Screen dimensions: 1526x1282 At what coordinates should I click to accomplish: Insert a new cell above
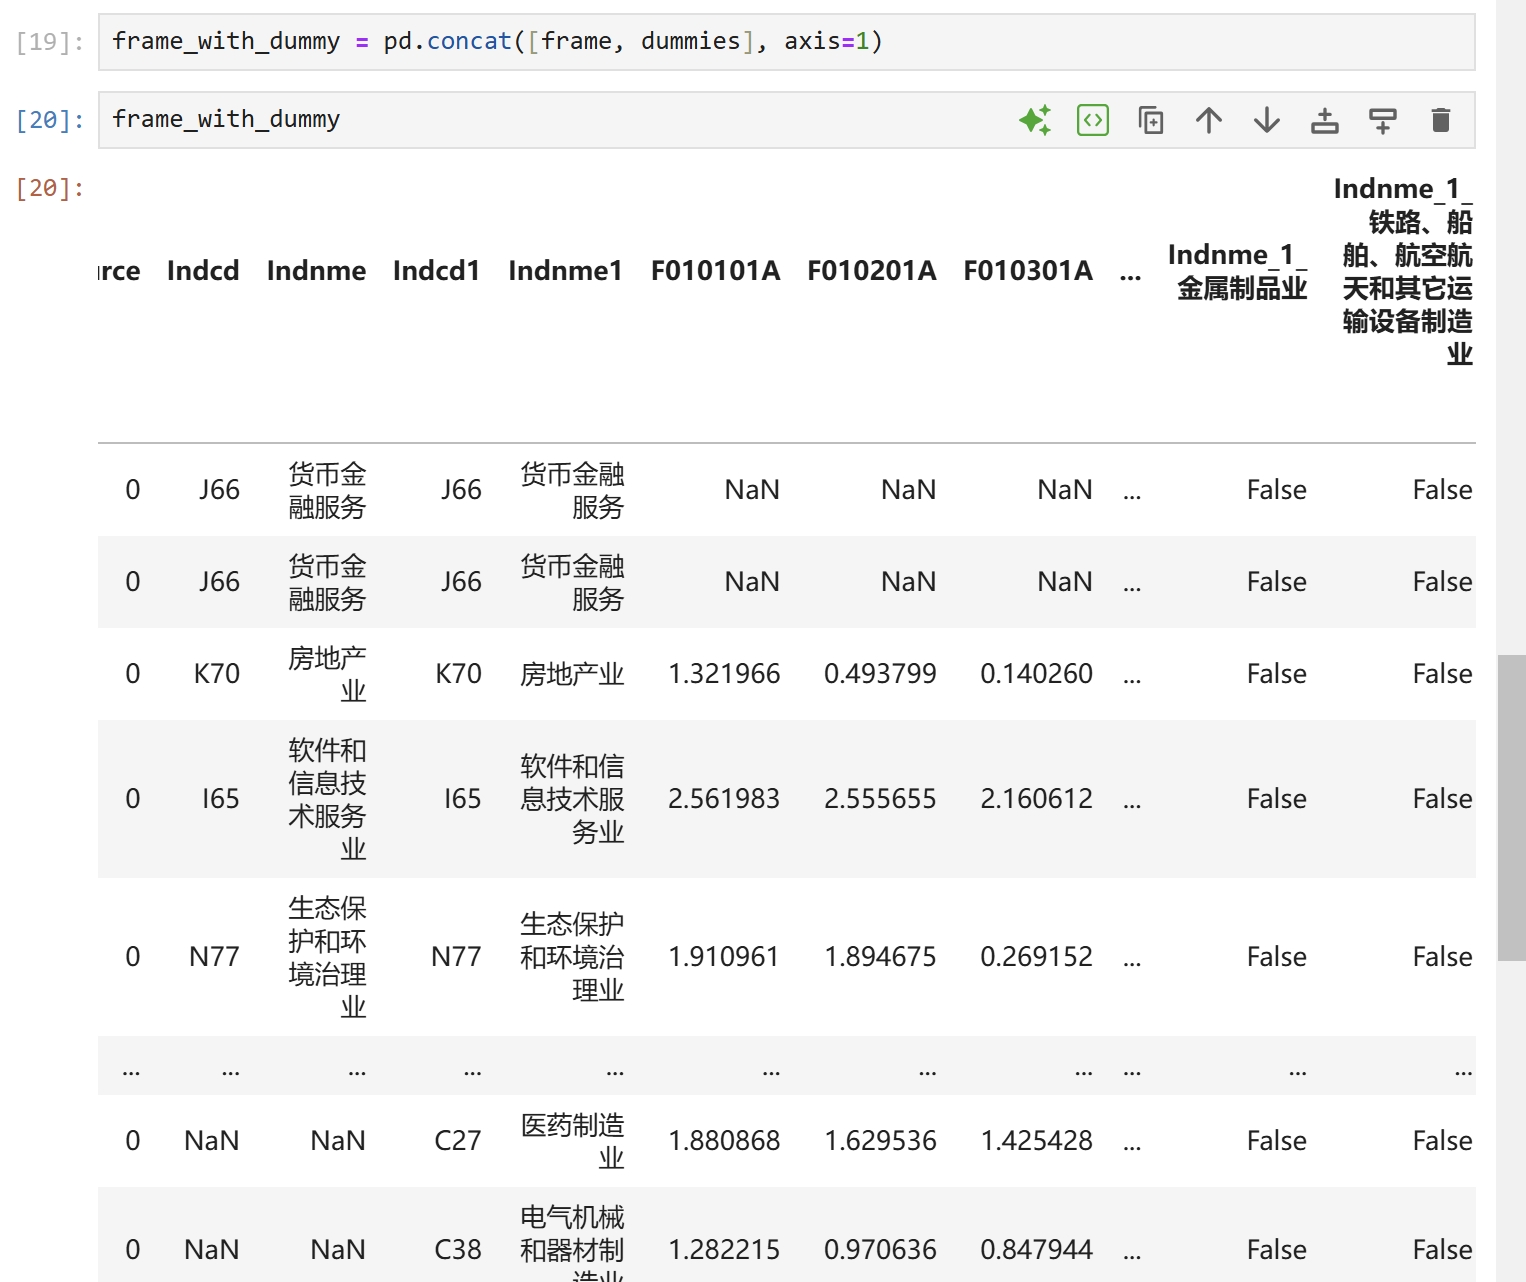1325,120
